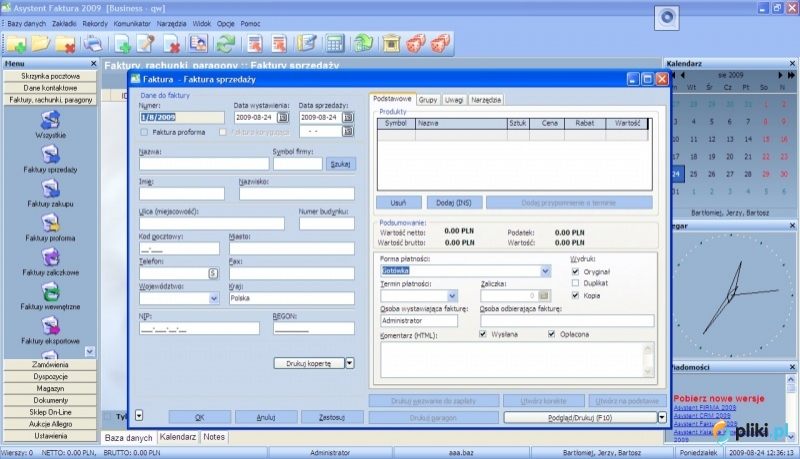Open Magazyn section in left menu

click(50, 389)
